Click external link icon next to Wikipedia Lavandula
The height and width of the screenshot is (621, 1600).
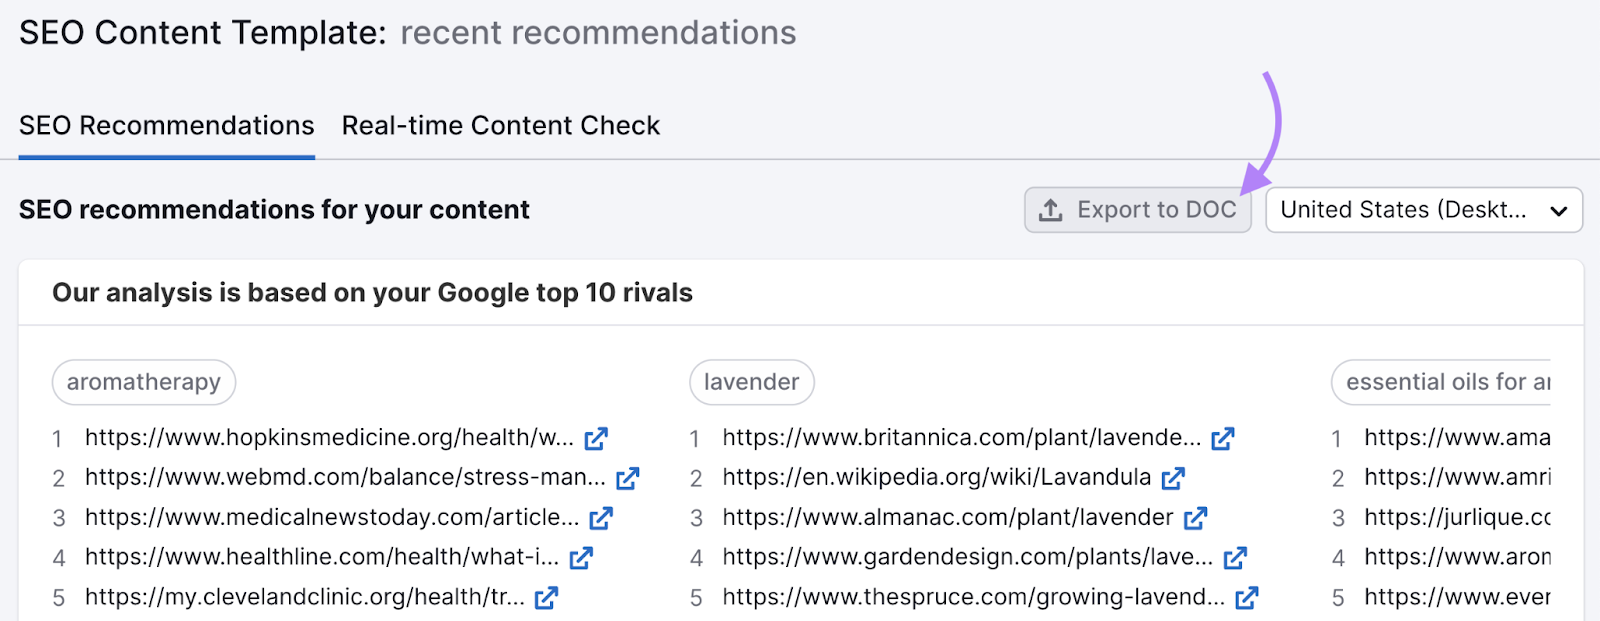[x=1173, y=478]
